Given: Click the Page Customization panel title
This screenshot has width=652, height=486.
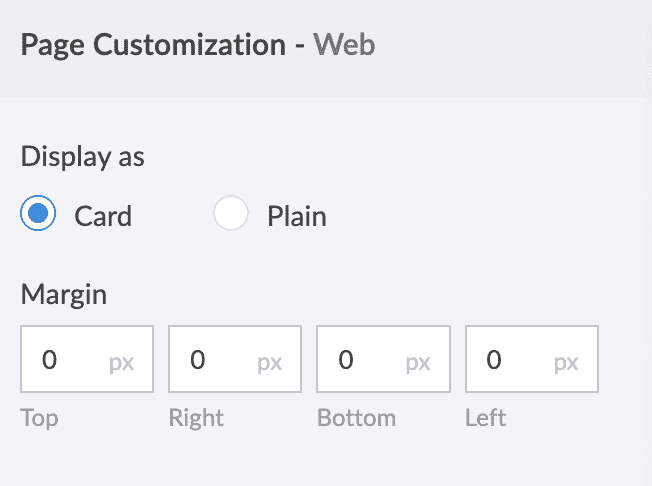Looking at the screenshot, I should [152, 45].
